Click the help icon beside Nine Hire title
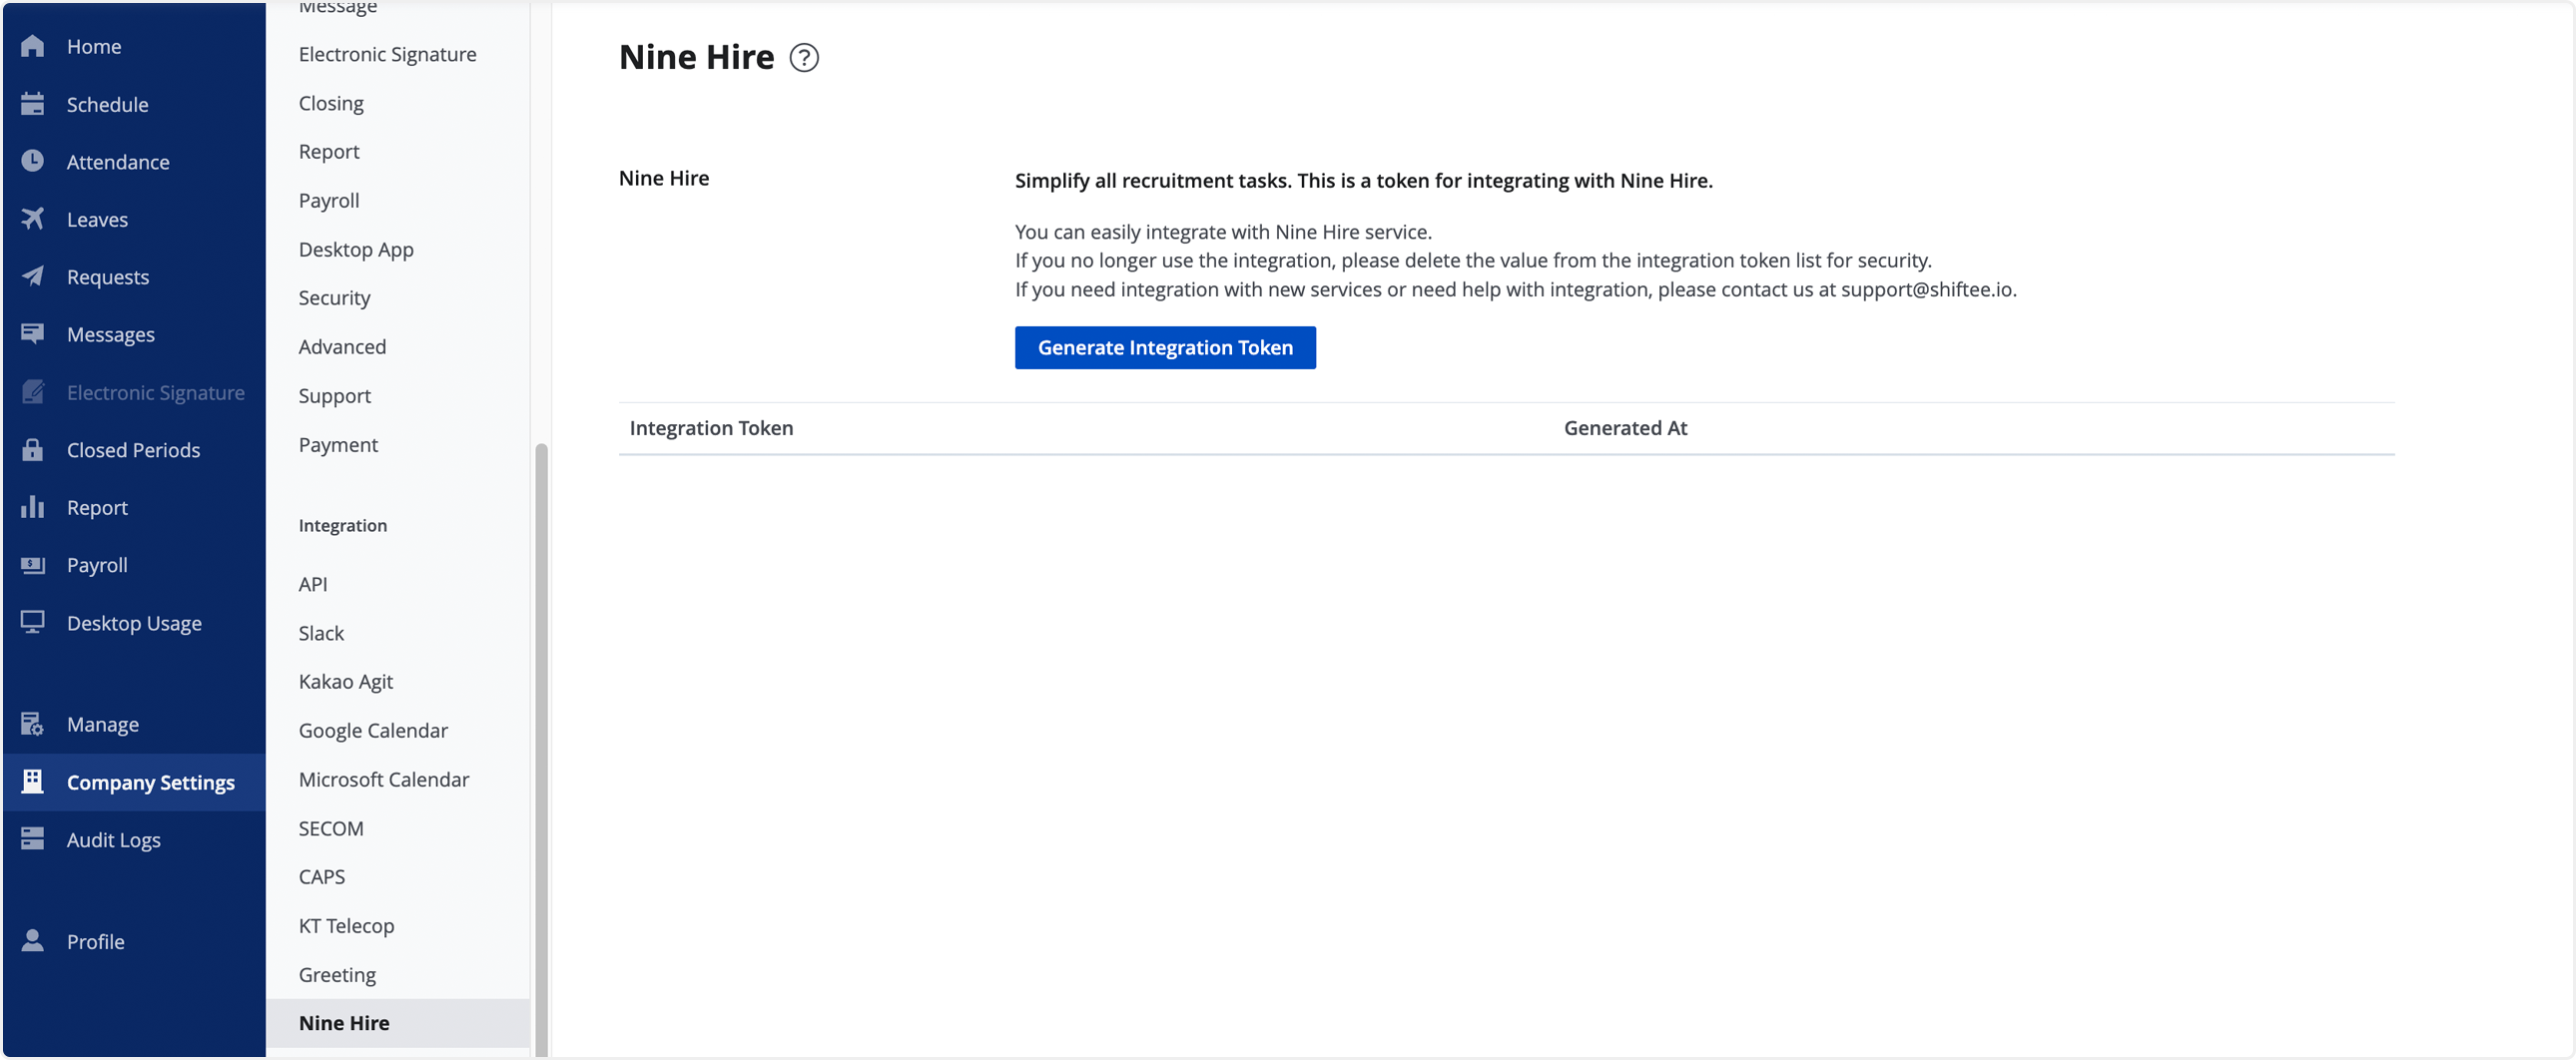The height and width of the screenshot is (1060, 2576). coord(803,58)
